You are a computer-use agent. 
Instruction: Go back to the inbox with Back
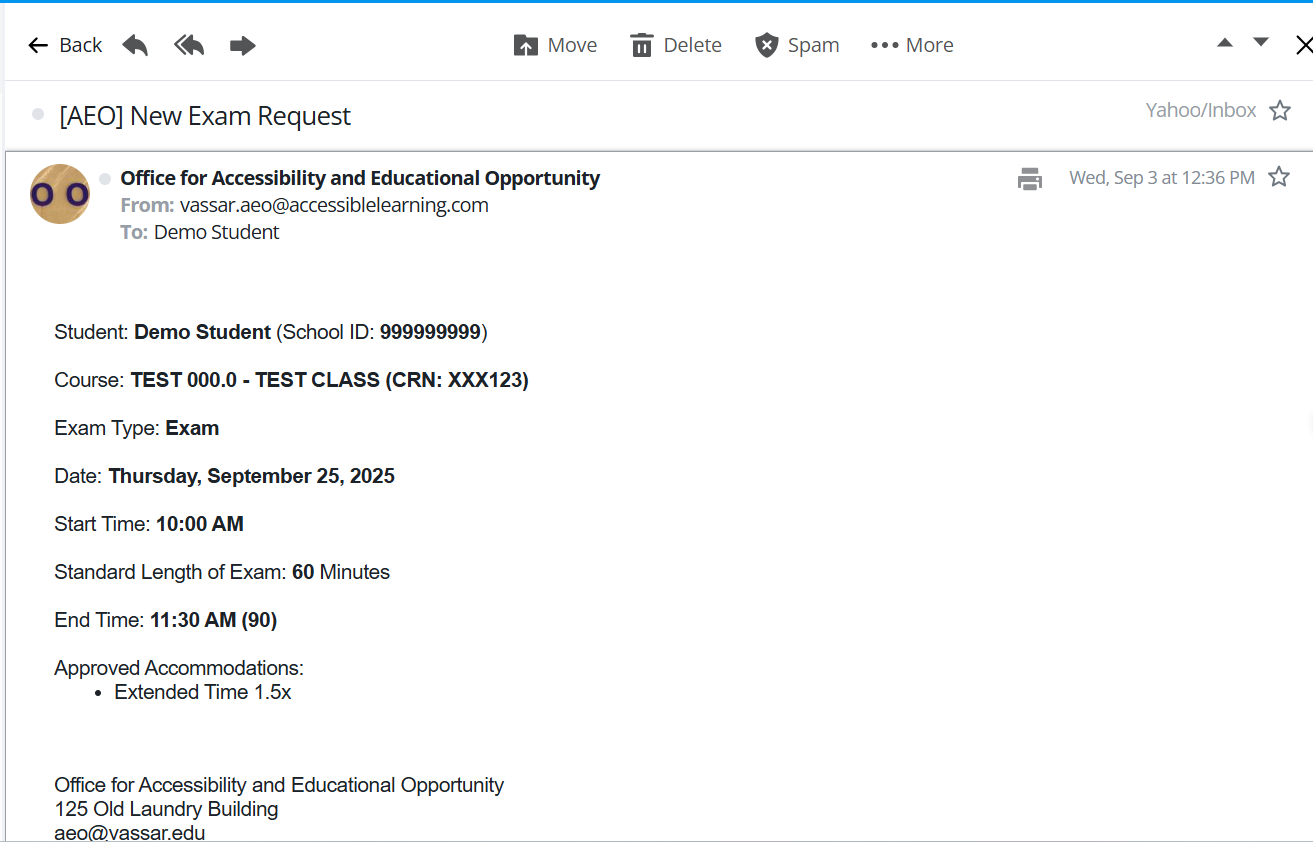point(65,45)
